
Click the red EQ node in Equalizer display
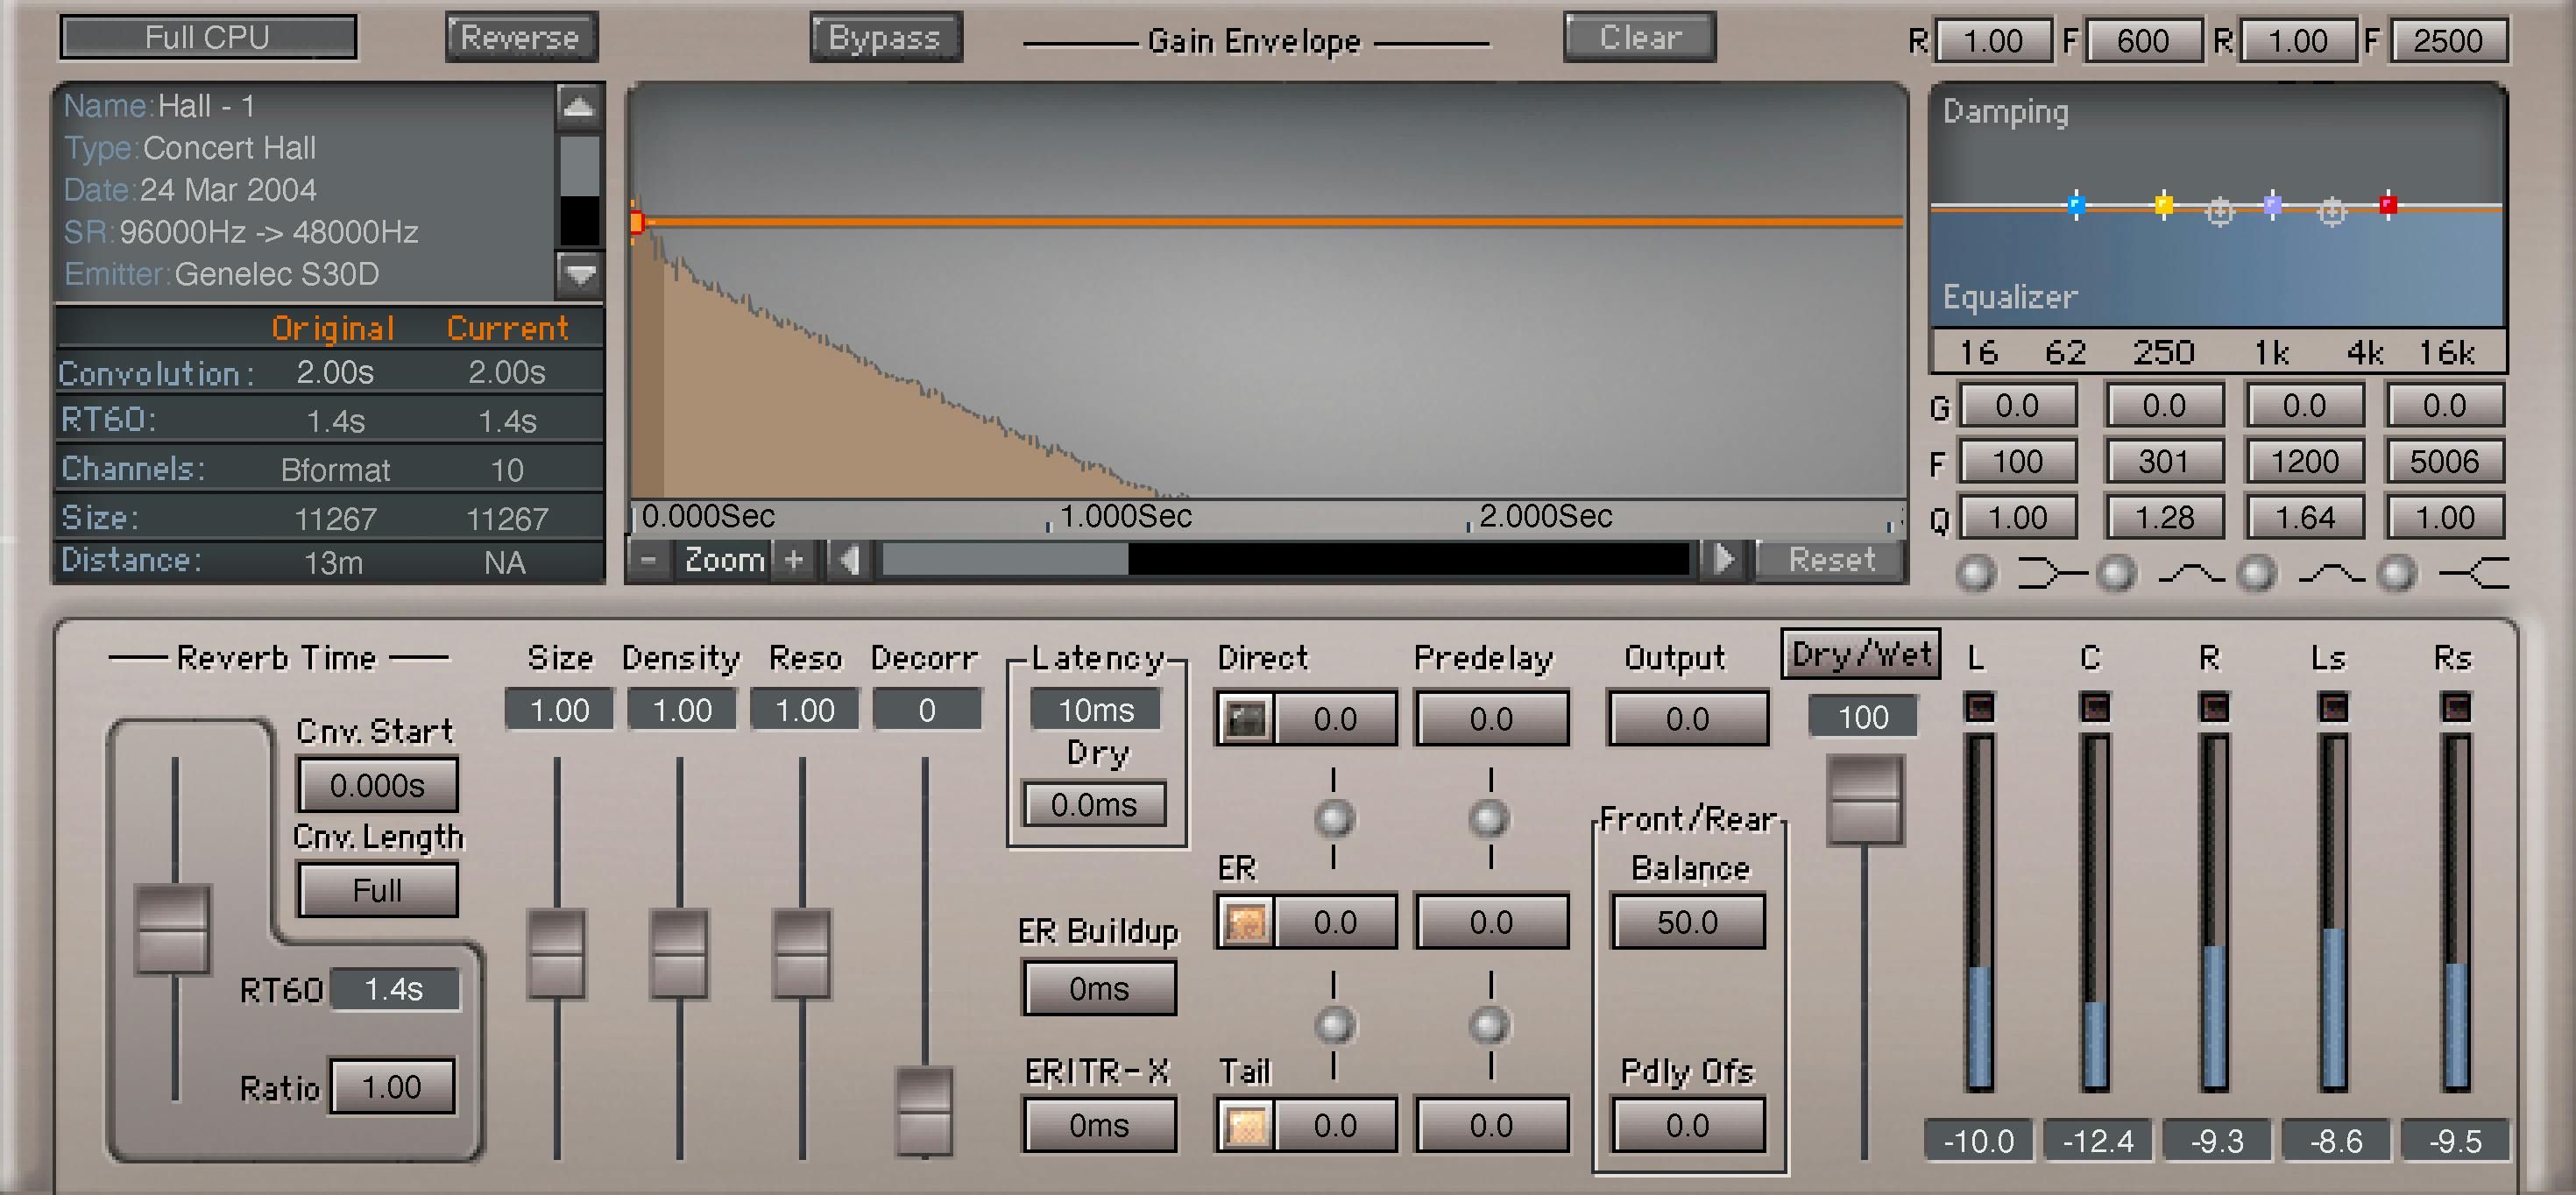tap(2388, 205)
